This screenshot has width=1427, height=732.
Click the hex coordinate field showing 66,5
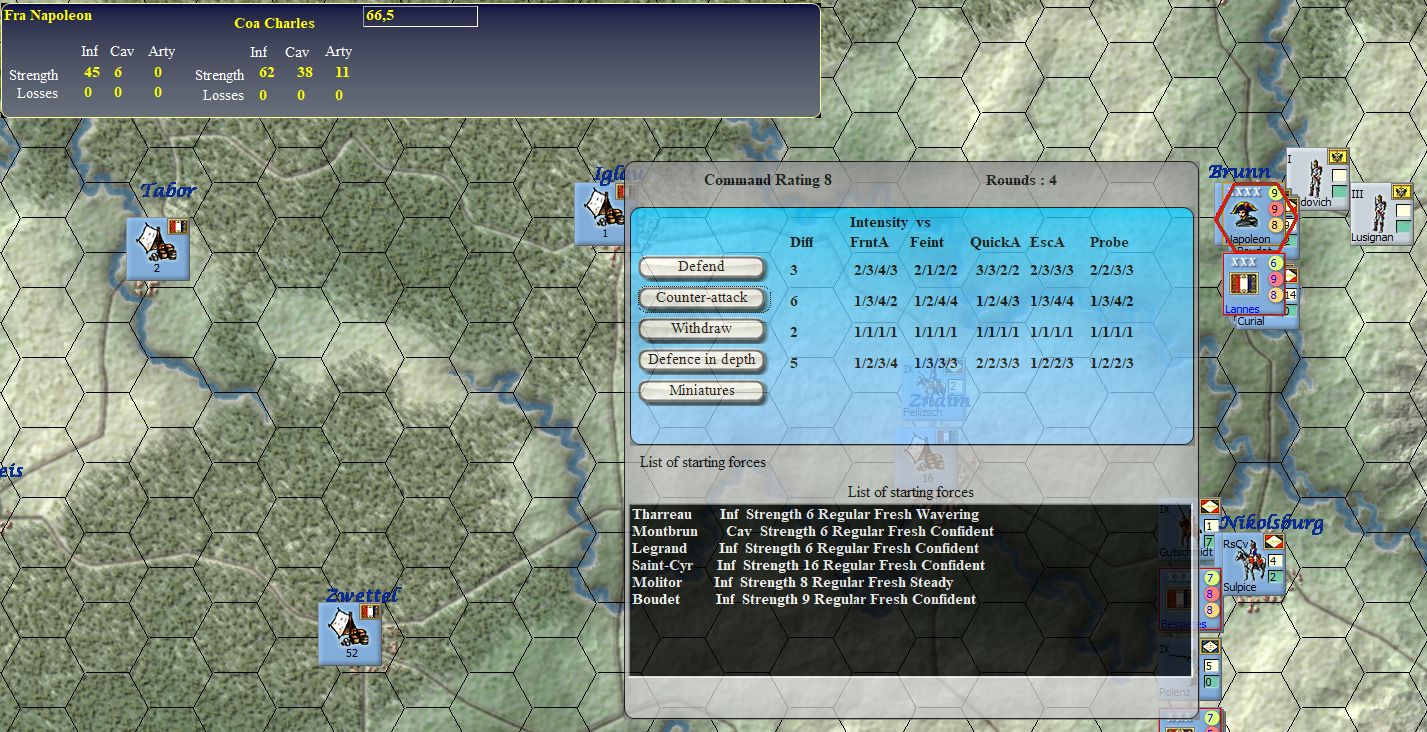(420, 16)
